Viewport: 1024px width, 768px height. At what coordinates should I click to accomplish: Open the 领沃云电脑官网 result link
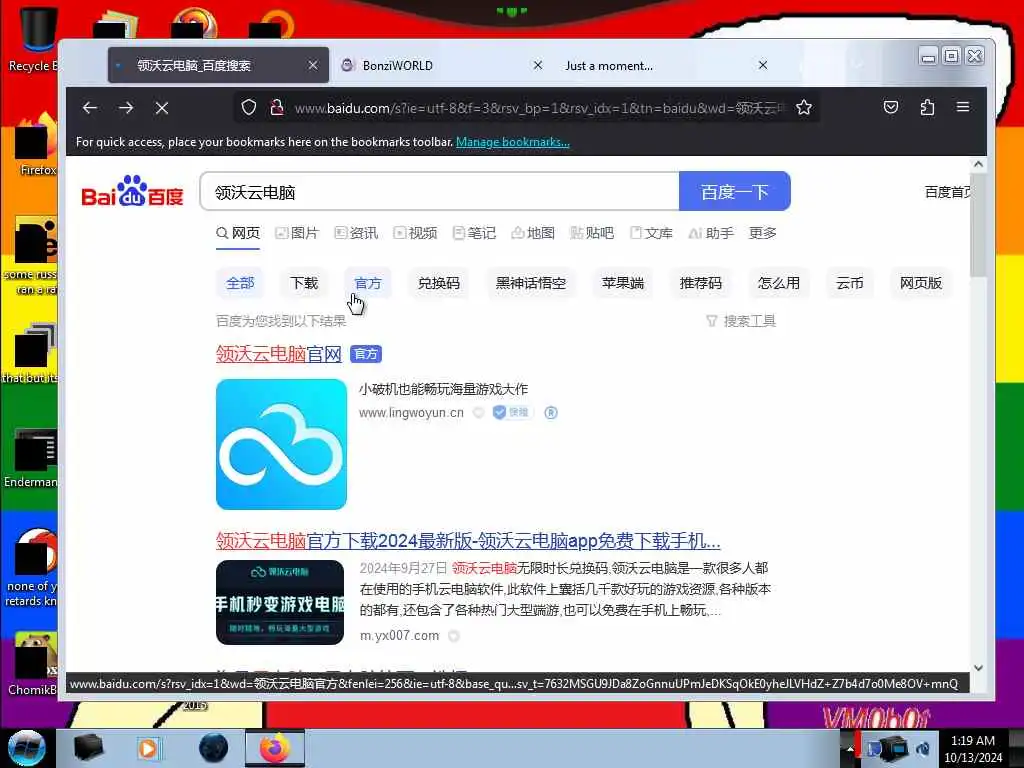pos(279,354)
